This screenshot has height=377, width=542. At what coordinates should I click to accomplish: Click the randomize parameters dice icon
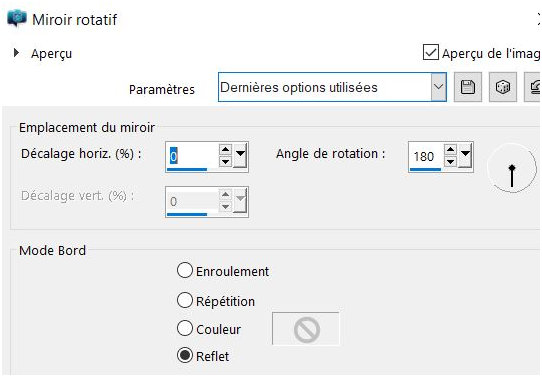[503, 87]
